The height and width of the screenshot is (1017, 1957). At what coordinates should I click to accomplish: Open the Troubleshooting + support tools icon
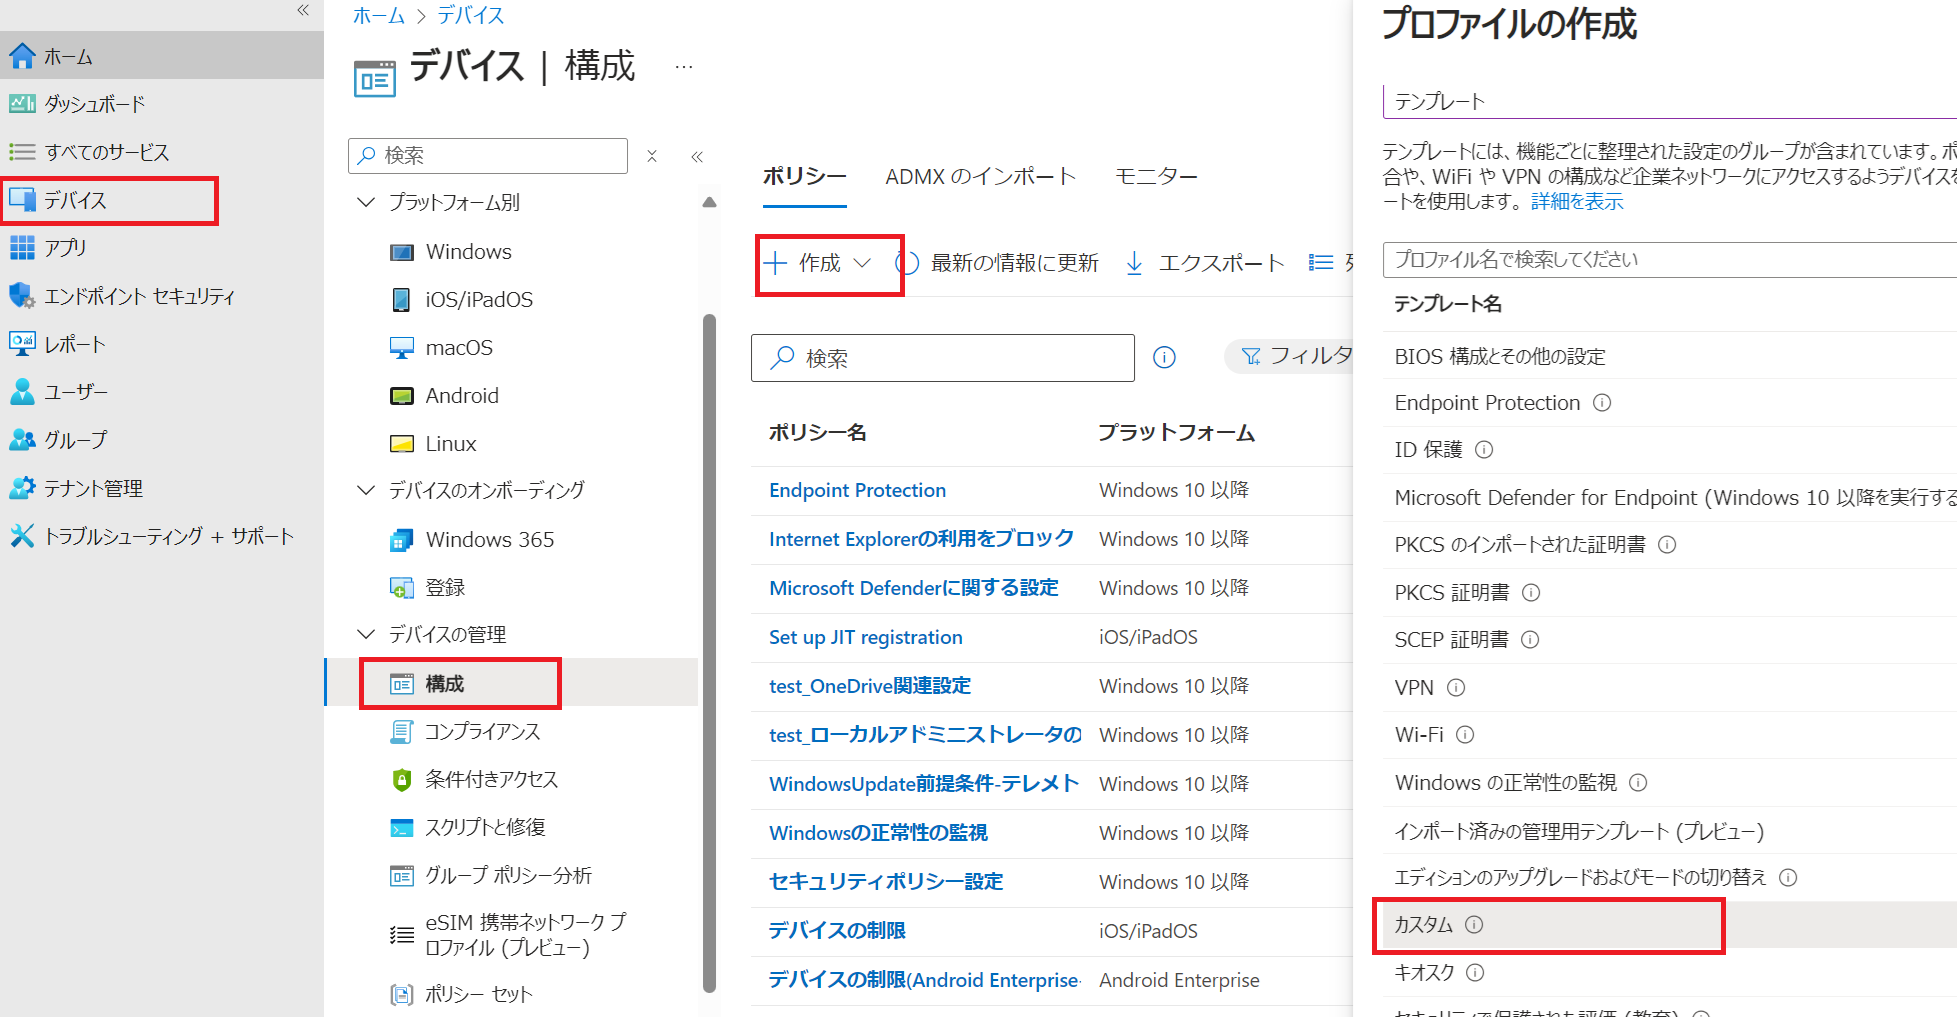point(22,535)
